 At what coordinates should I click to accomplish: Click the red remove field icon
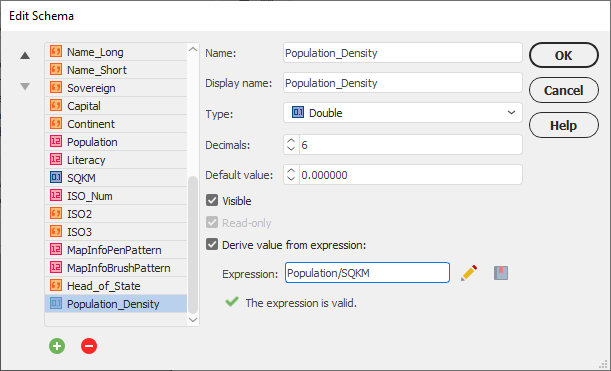click(89, 346)
